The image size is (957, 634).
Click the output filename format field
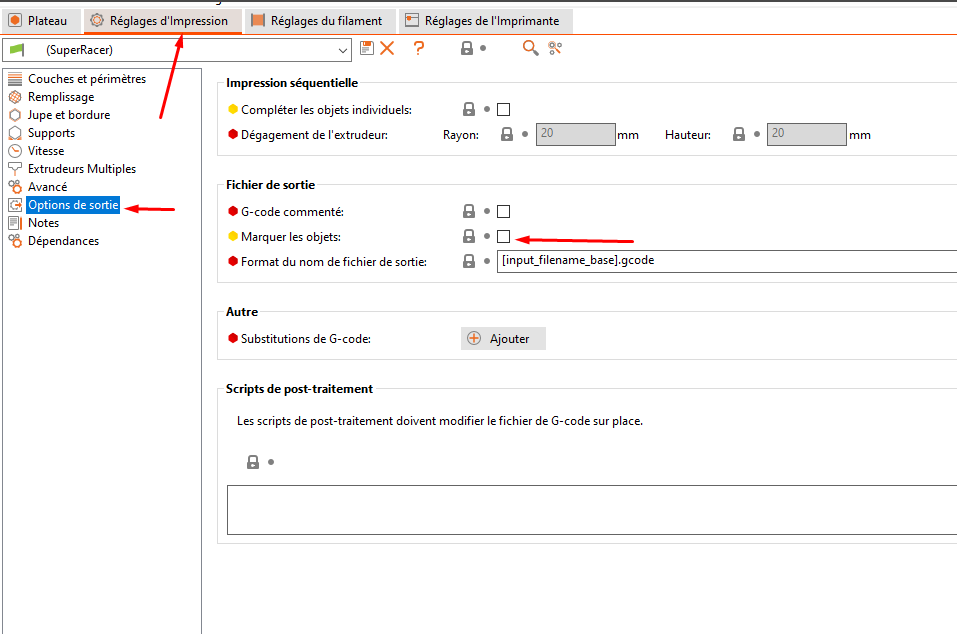tap(727, 261)
